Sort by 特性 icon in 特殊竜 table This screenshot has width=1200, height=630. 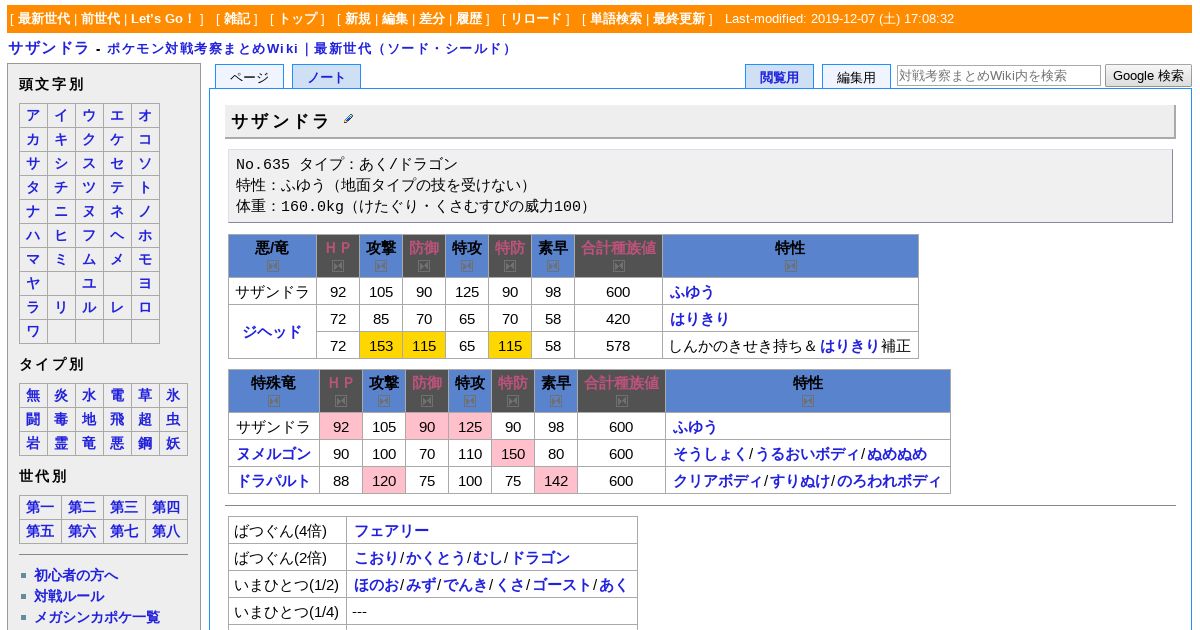(x=808, y=401)
